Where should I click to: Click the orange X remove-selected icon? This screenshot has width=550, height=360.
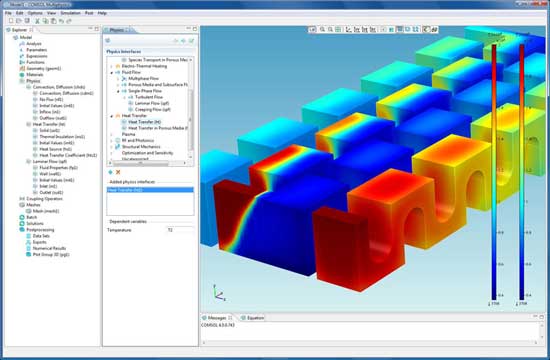118,172
